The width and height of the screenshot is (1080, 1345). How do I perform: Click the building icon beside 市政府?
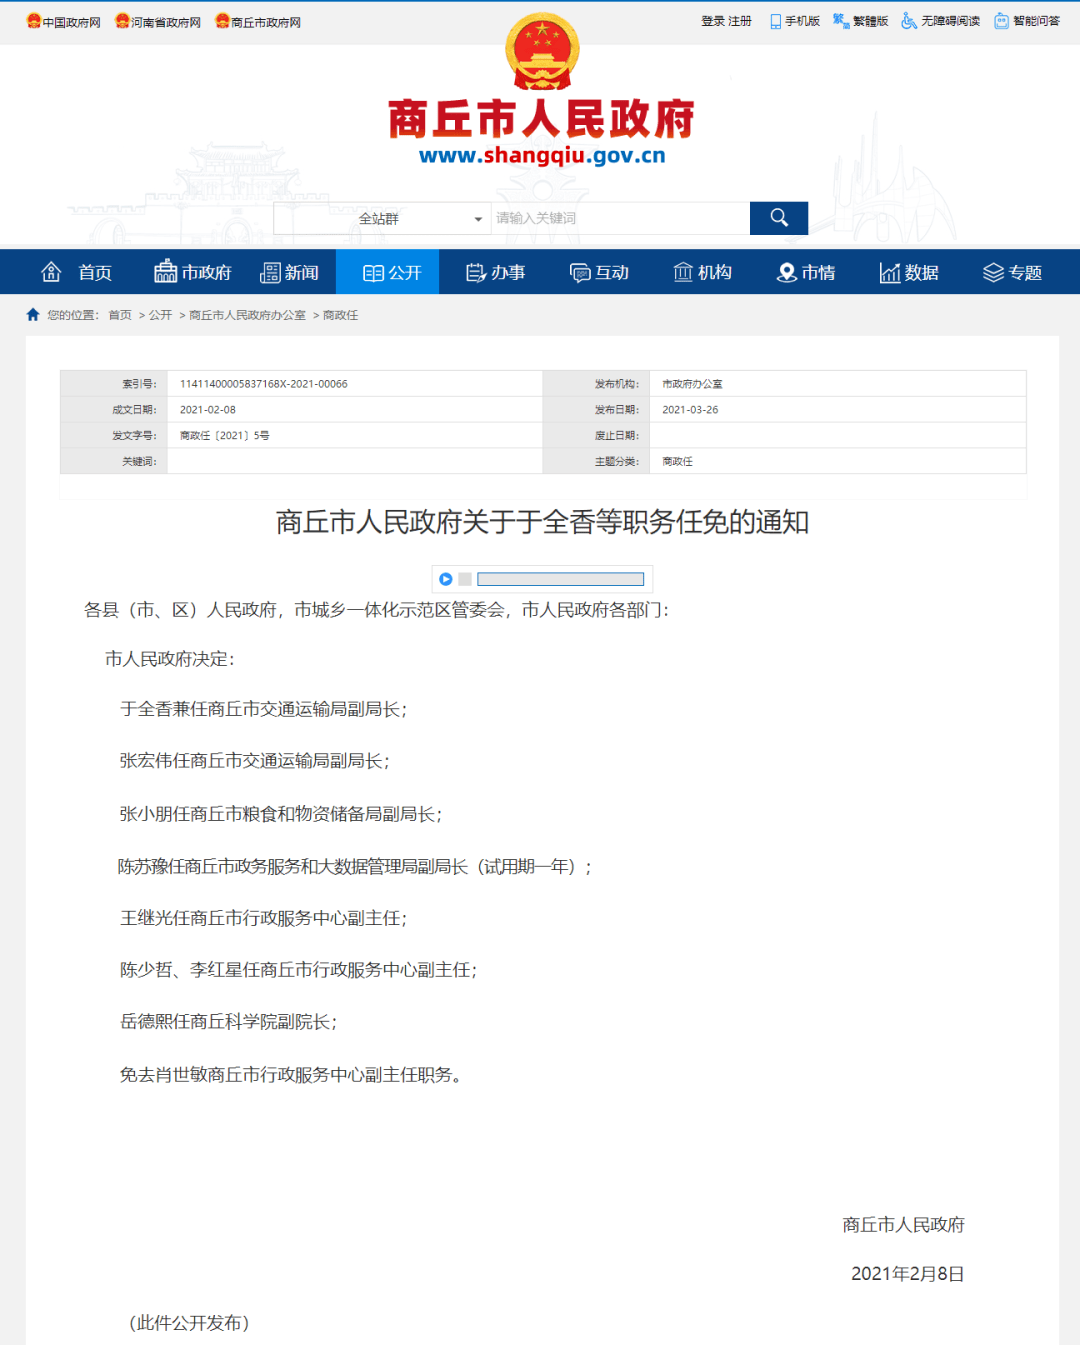tap(165, 272)
